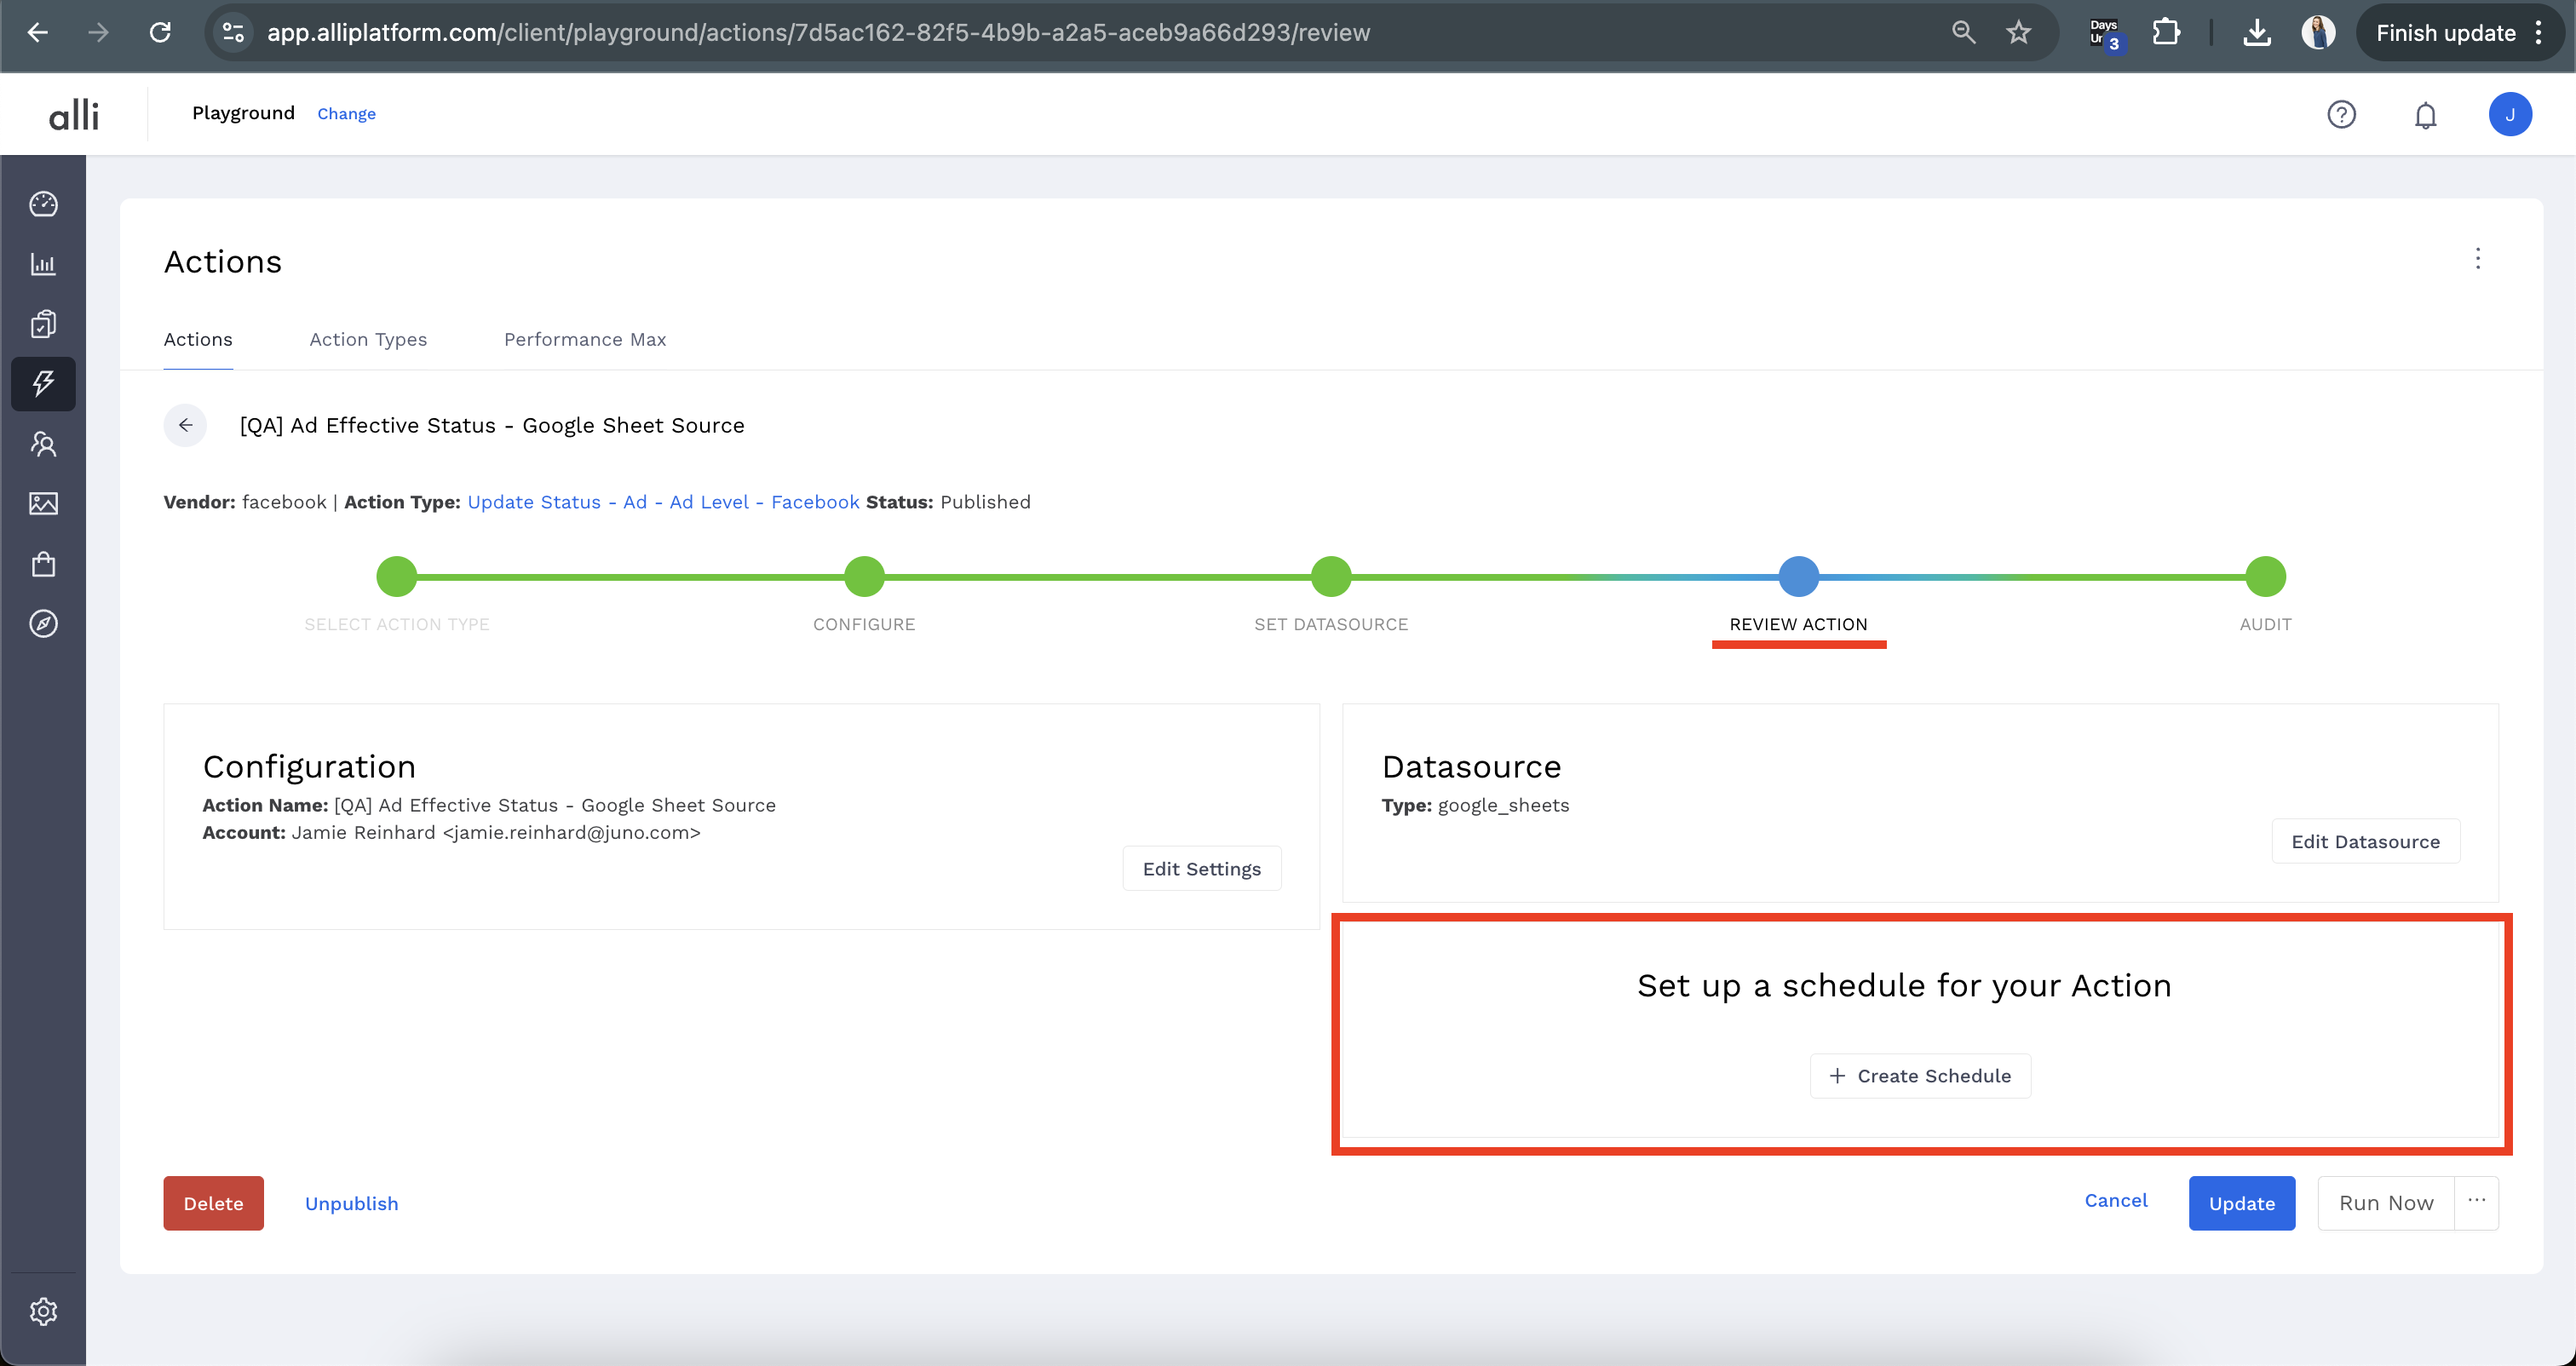Switch to the Performance Max tab
This screenshot has width=2576, height=1366.
(585, 340)
